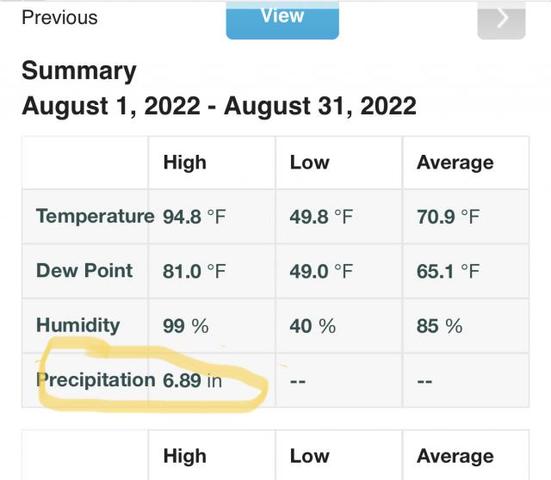The image size is (551, 480).
Task: Click the second table's Average header
Action: pyautogui.click(x=455, y=456)
